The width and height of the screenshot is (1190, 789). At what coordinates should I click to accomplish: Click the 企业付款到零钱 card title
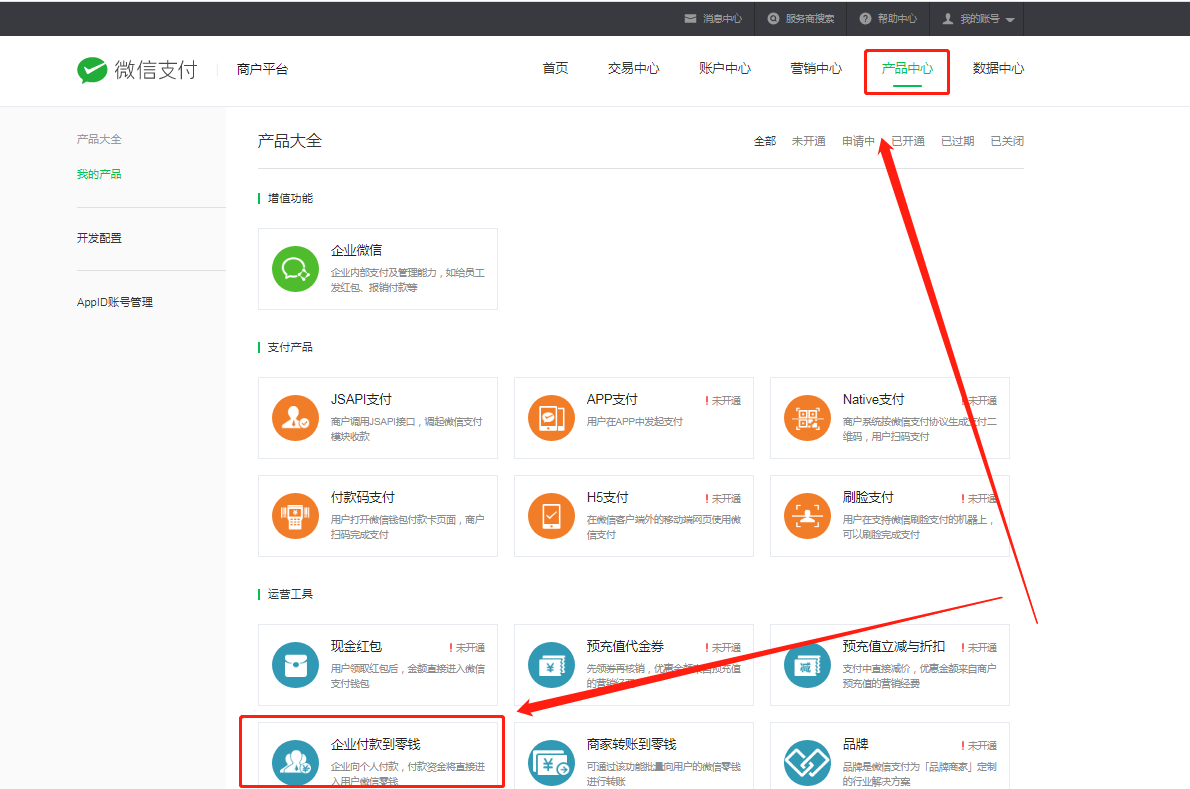tap(375, 744)
